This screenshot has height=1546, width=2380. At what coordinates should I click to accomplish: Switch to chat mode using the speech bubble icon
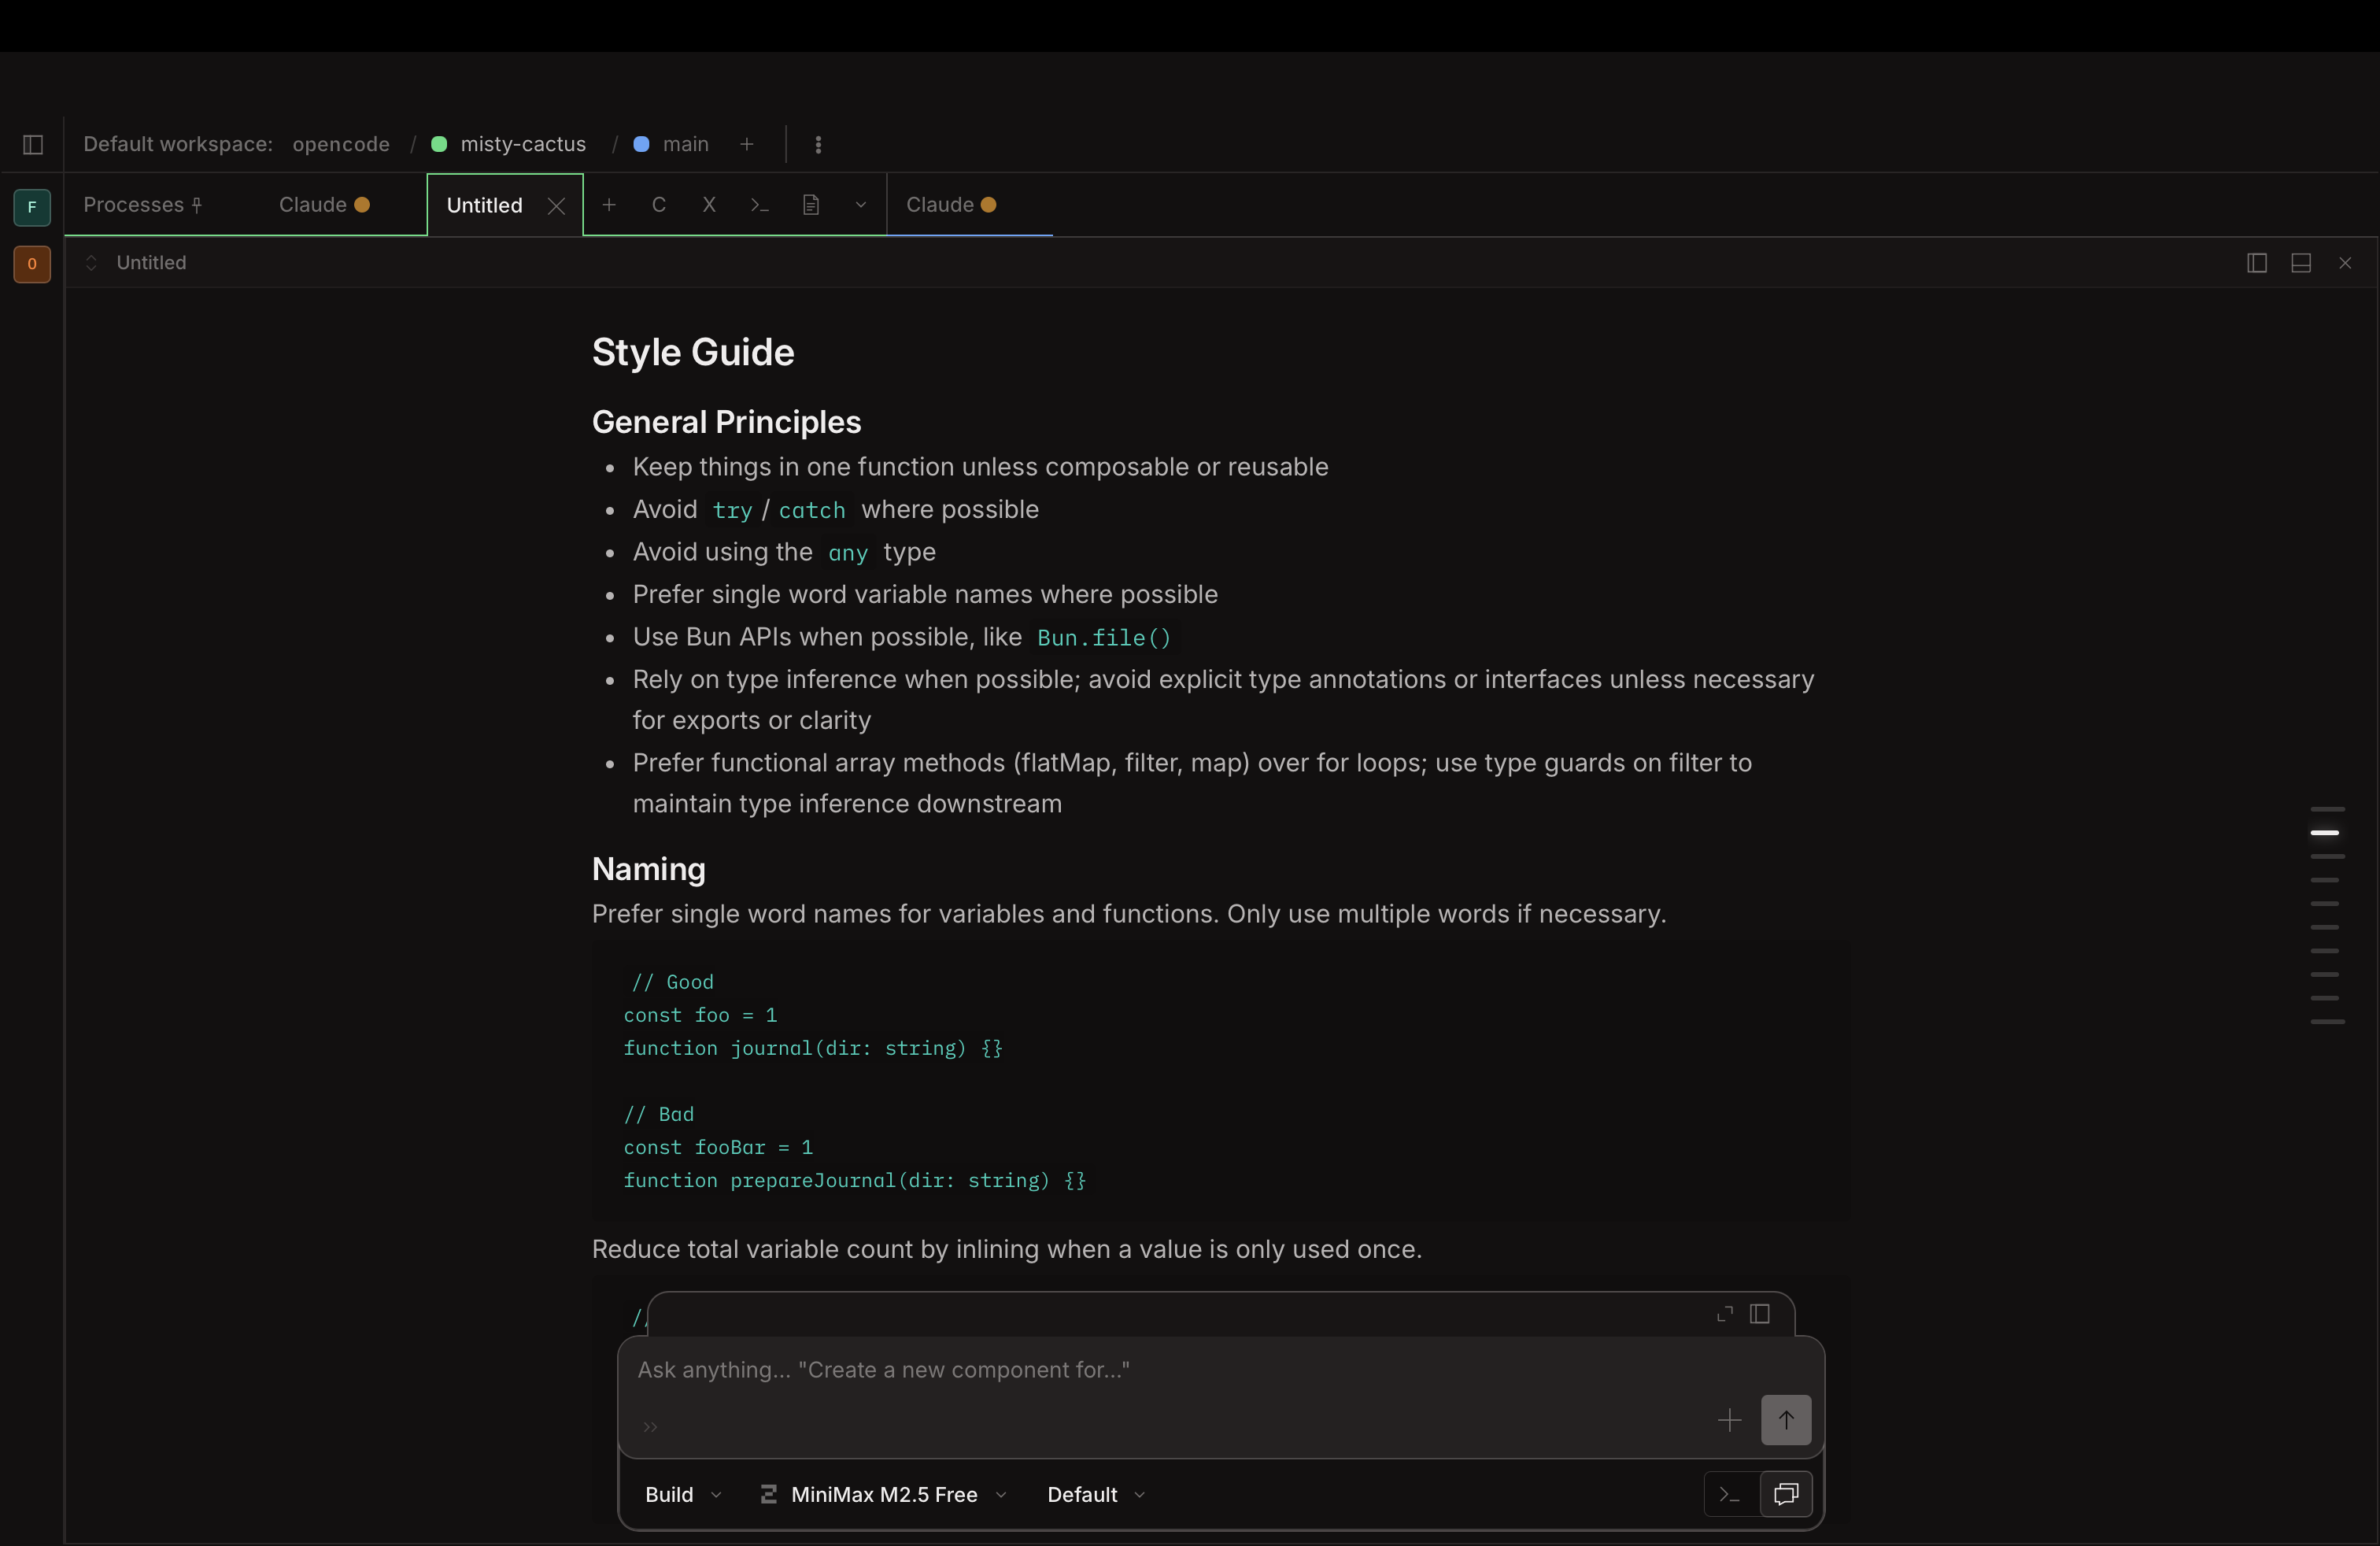1786,1494
